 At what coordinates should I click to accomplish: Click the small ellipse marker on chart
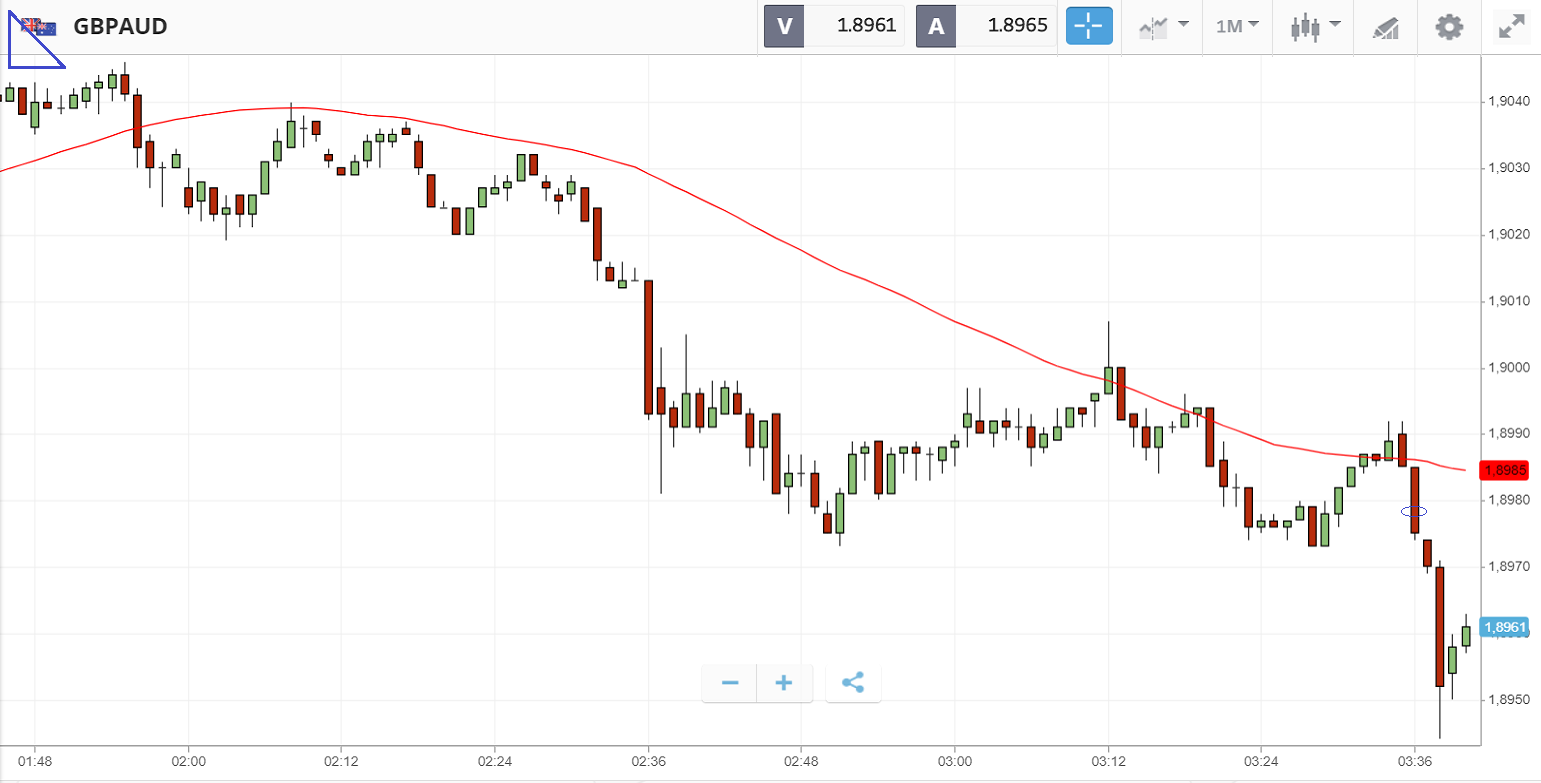coord(1413,511)
